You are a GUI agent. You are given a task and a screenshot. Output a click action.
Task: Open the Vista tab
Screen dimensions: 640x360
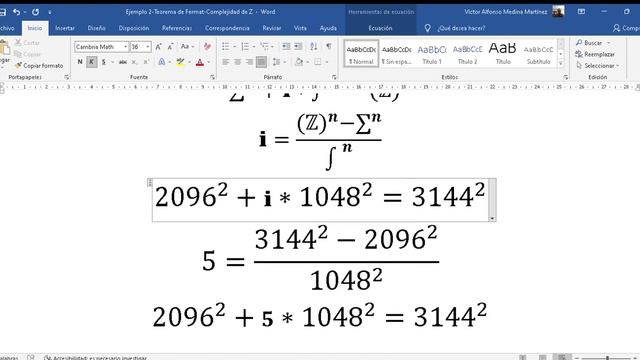point(300,28)
